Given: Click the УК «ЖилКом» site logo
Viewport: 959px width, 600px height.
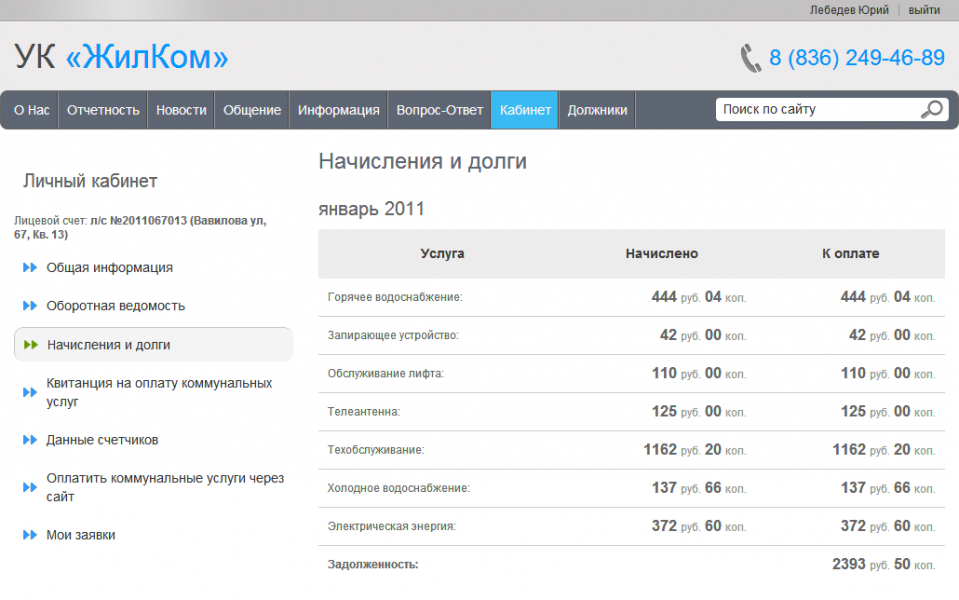Looking at the screenshot, I should pos(121,57).
